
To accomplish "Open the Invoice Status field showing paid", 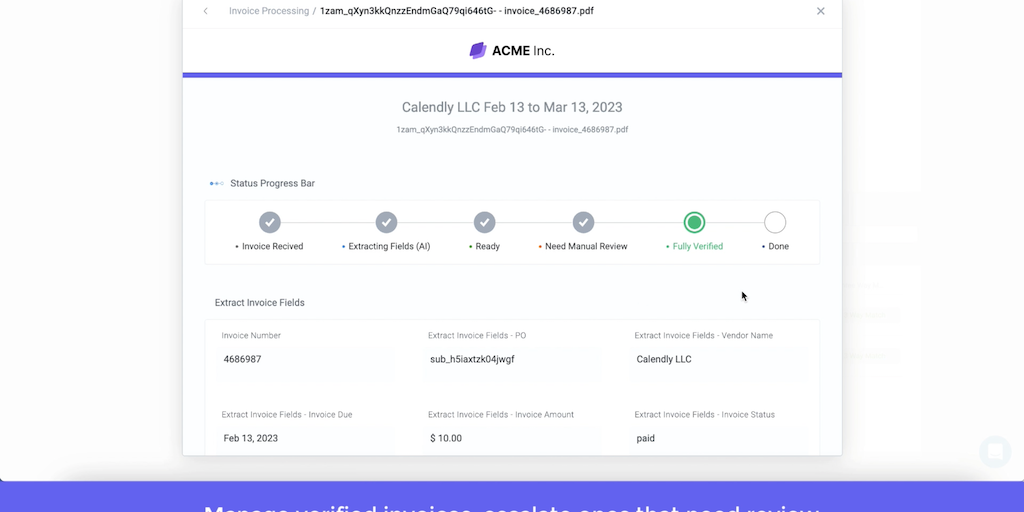I will pos(646,438).
